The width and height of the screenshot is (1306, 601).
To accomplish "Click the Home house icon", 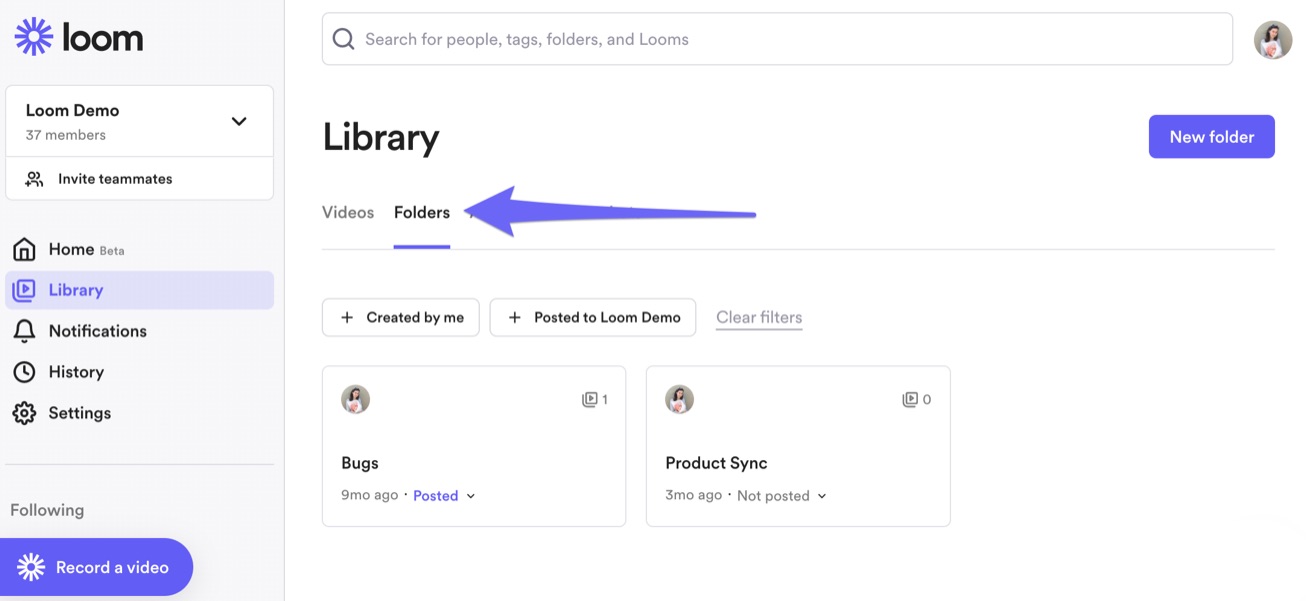I will point(24,249).
